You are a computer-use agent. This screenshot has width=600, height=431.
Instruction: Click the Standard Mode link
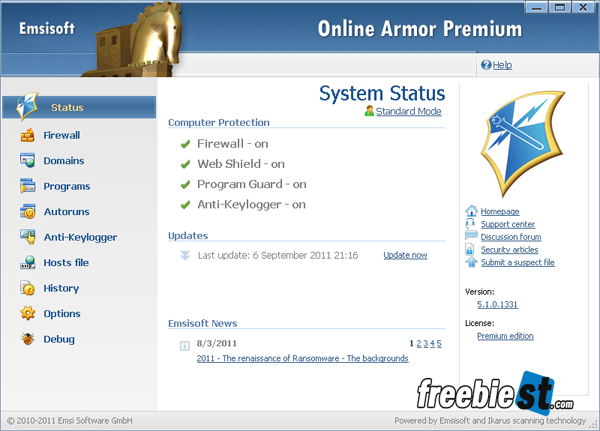tap(408, 111)
